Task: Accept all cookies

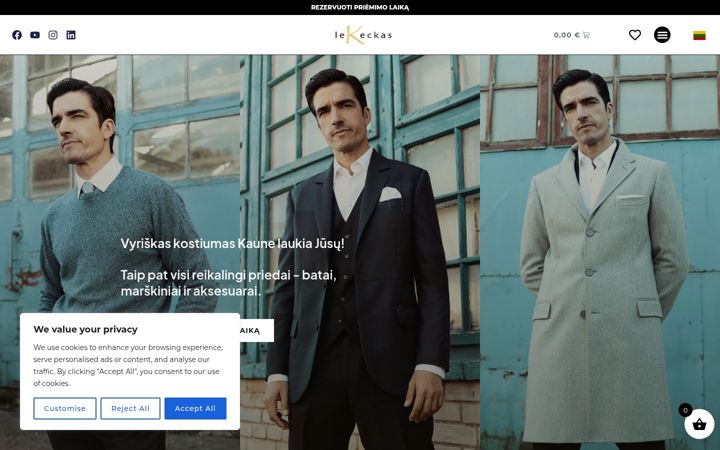Action: pos(195,408)
